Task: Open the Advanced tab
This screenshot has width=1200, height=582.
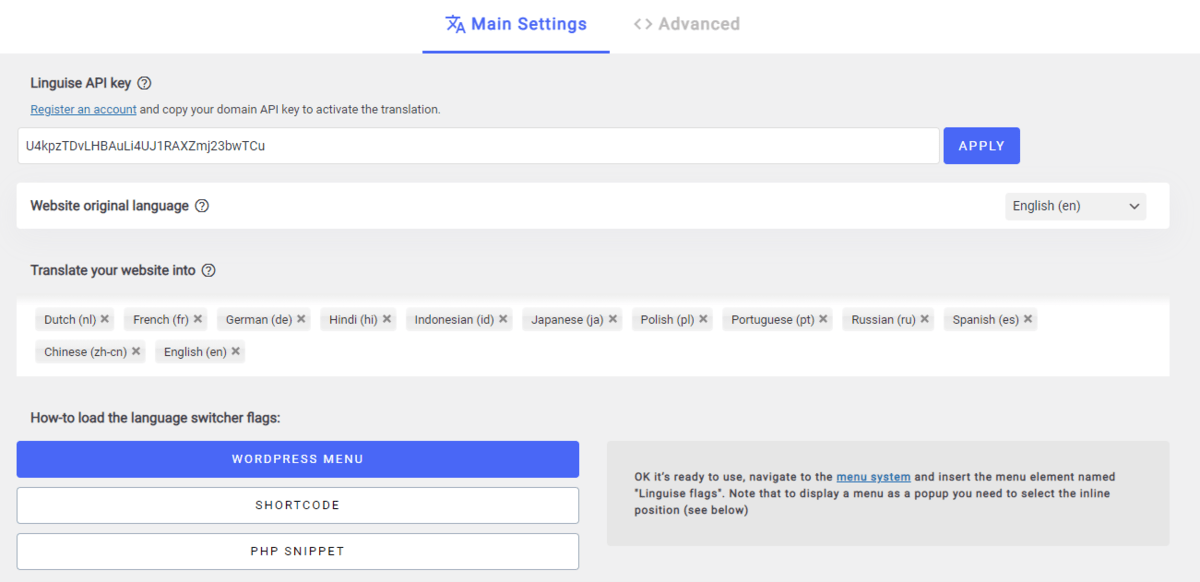Action: (x=687, y=25)
